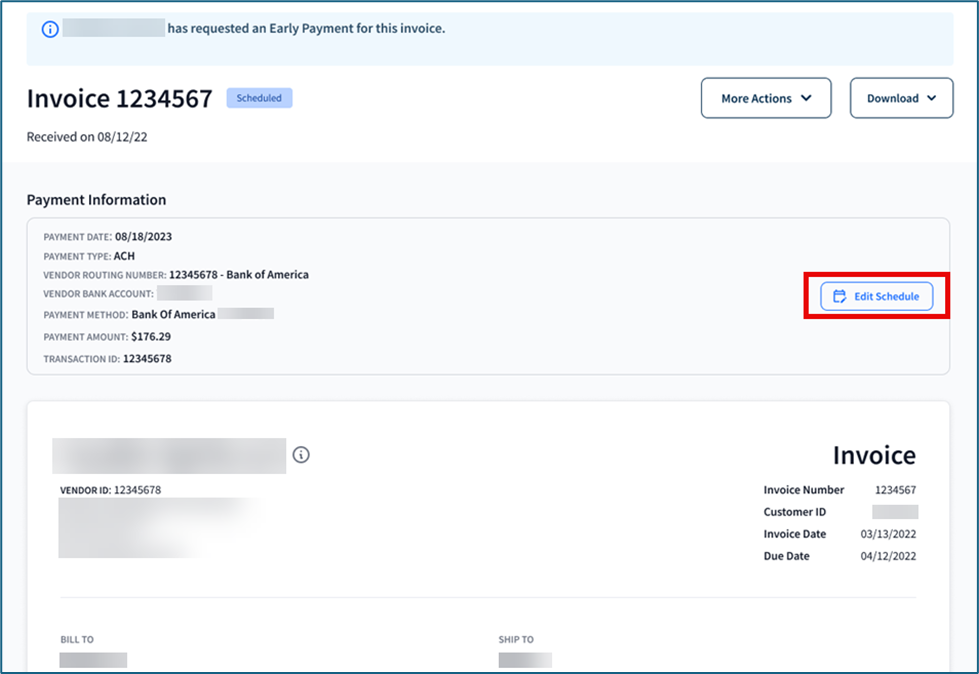Click the Vendor ID 12345678 text
979x674 pixels.
coord(111,491)
